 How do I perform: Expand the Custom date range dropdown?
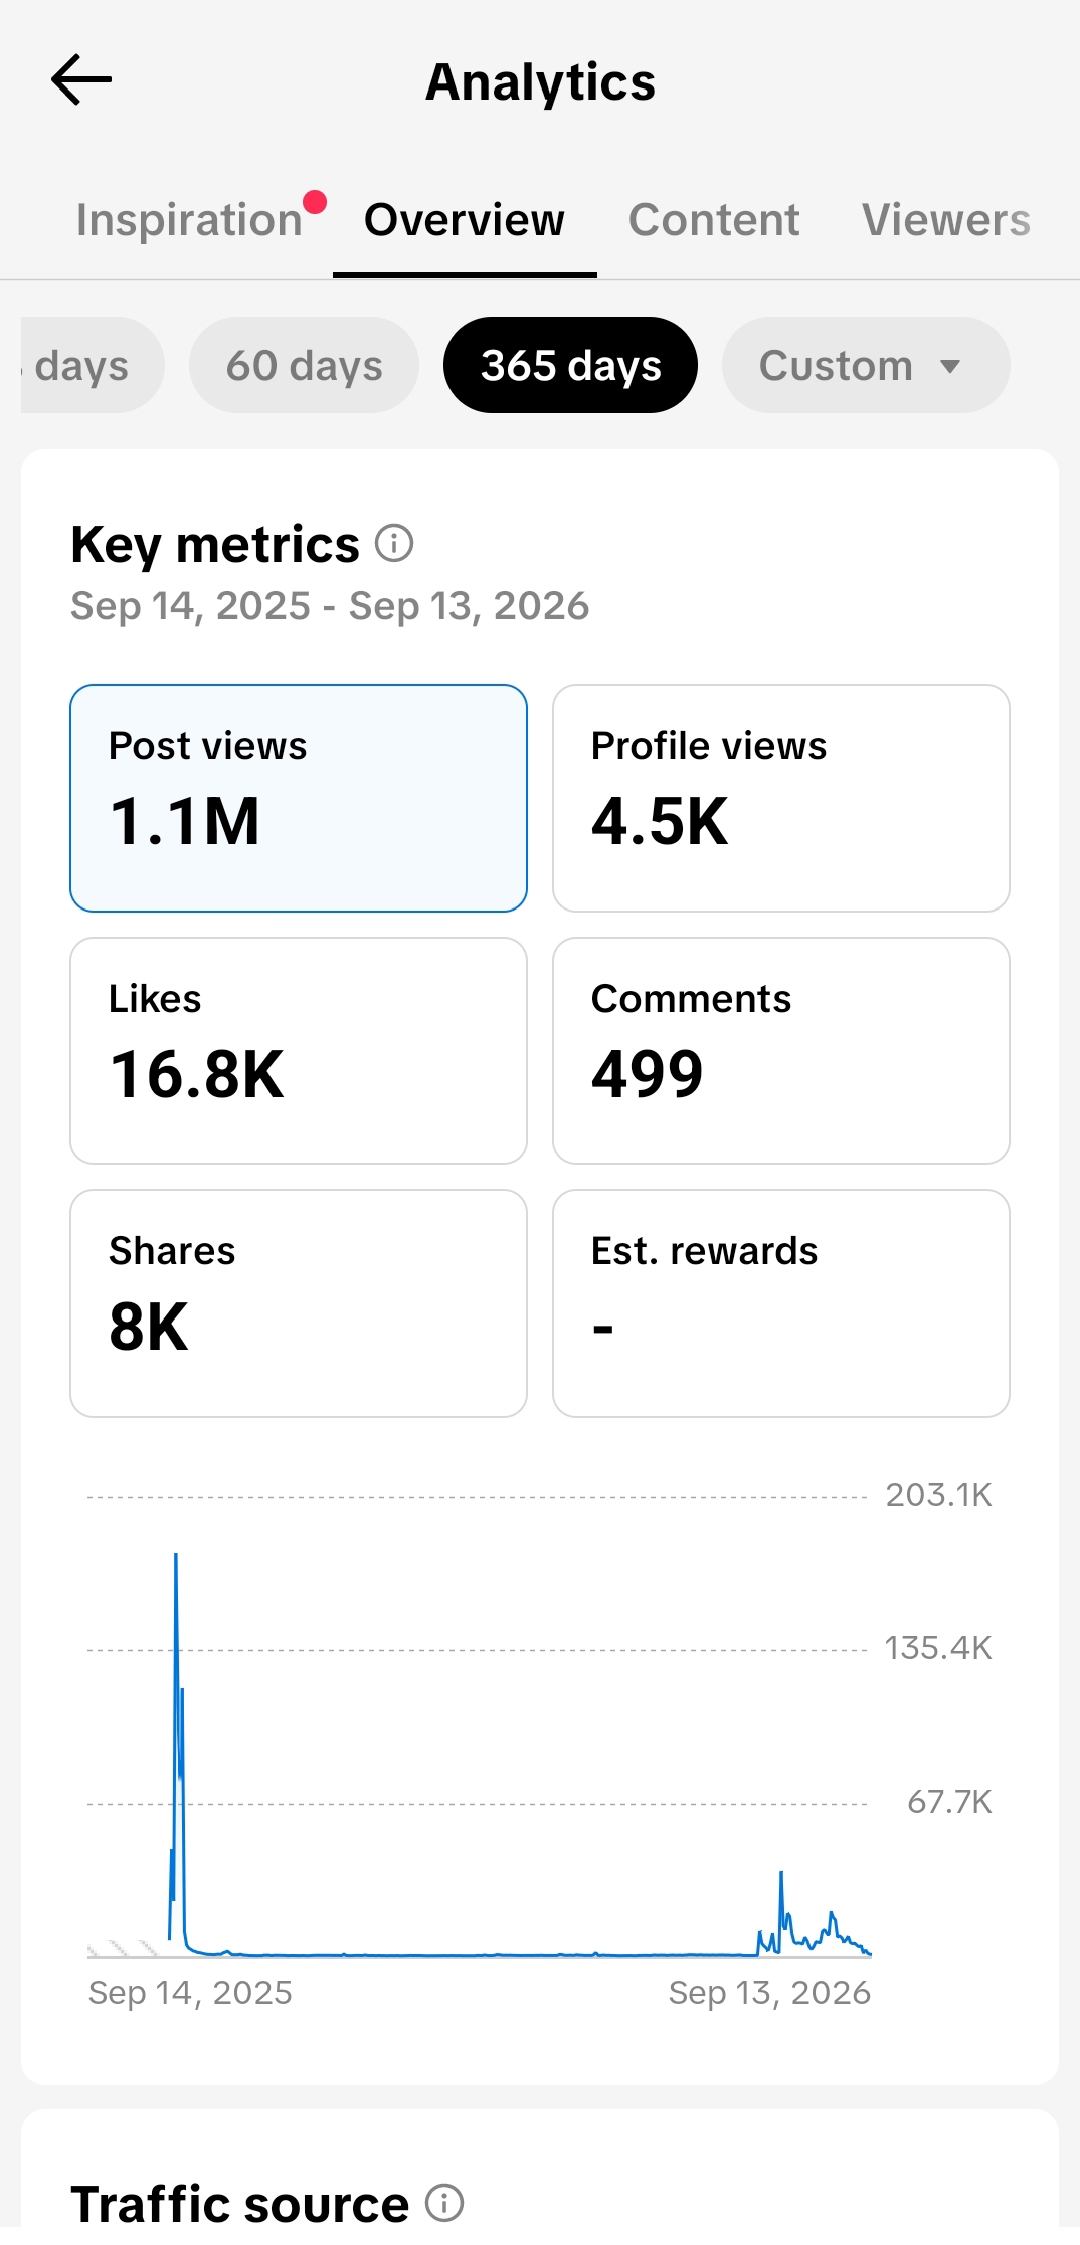pyautogui.click(x=866, y=365)
